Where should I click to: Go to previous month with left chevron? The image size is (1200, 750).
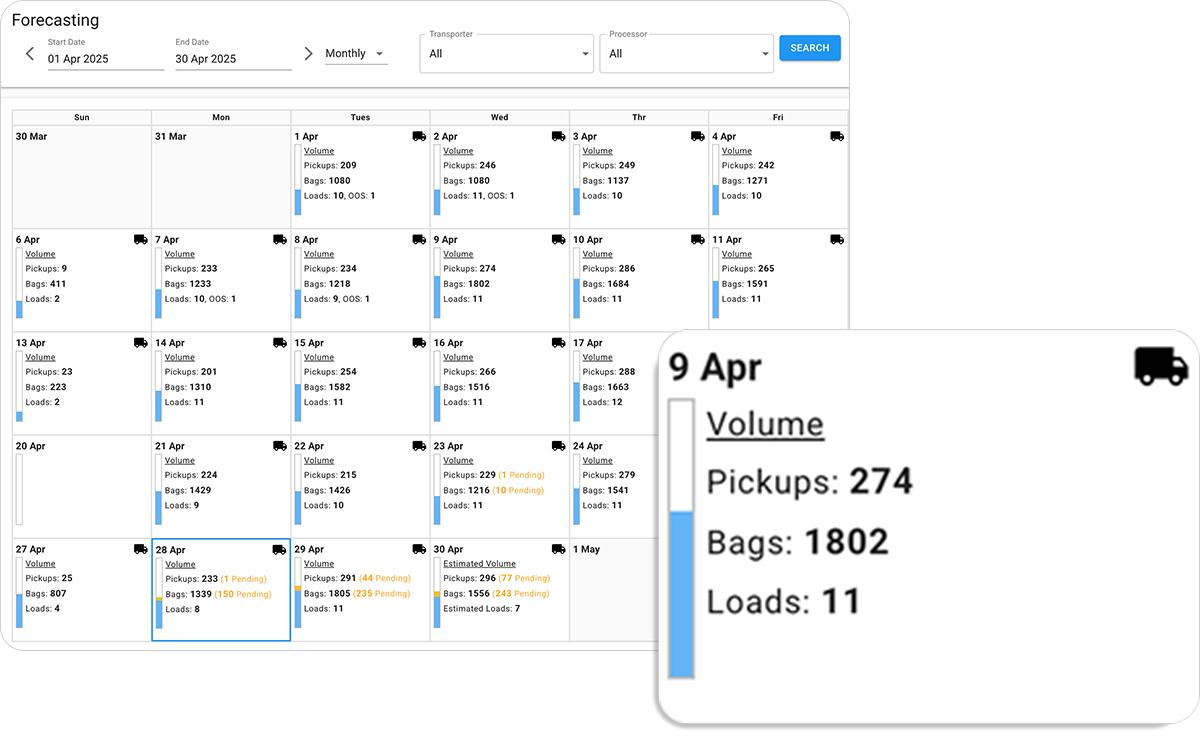tap(30, 54)
